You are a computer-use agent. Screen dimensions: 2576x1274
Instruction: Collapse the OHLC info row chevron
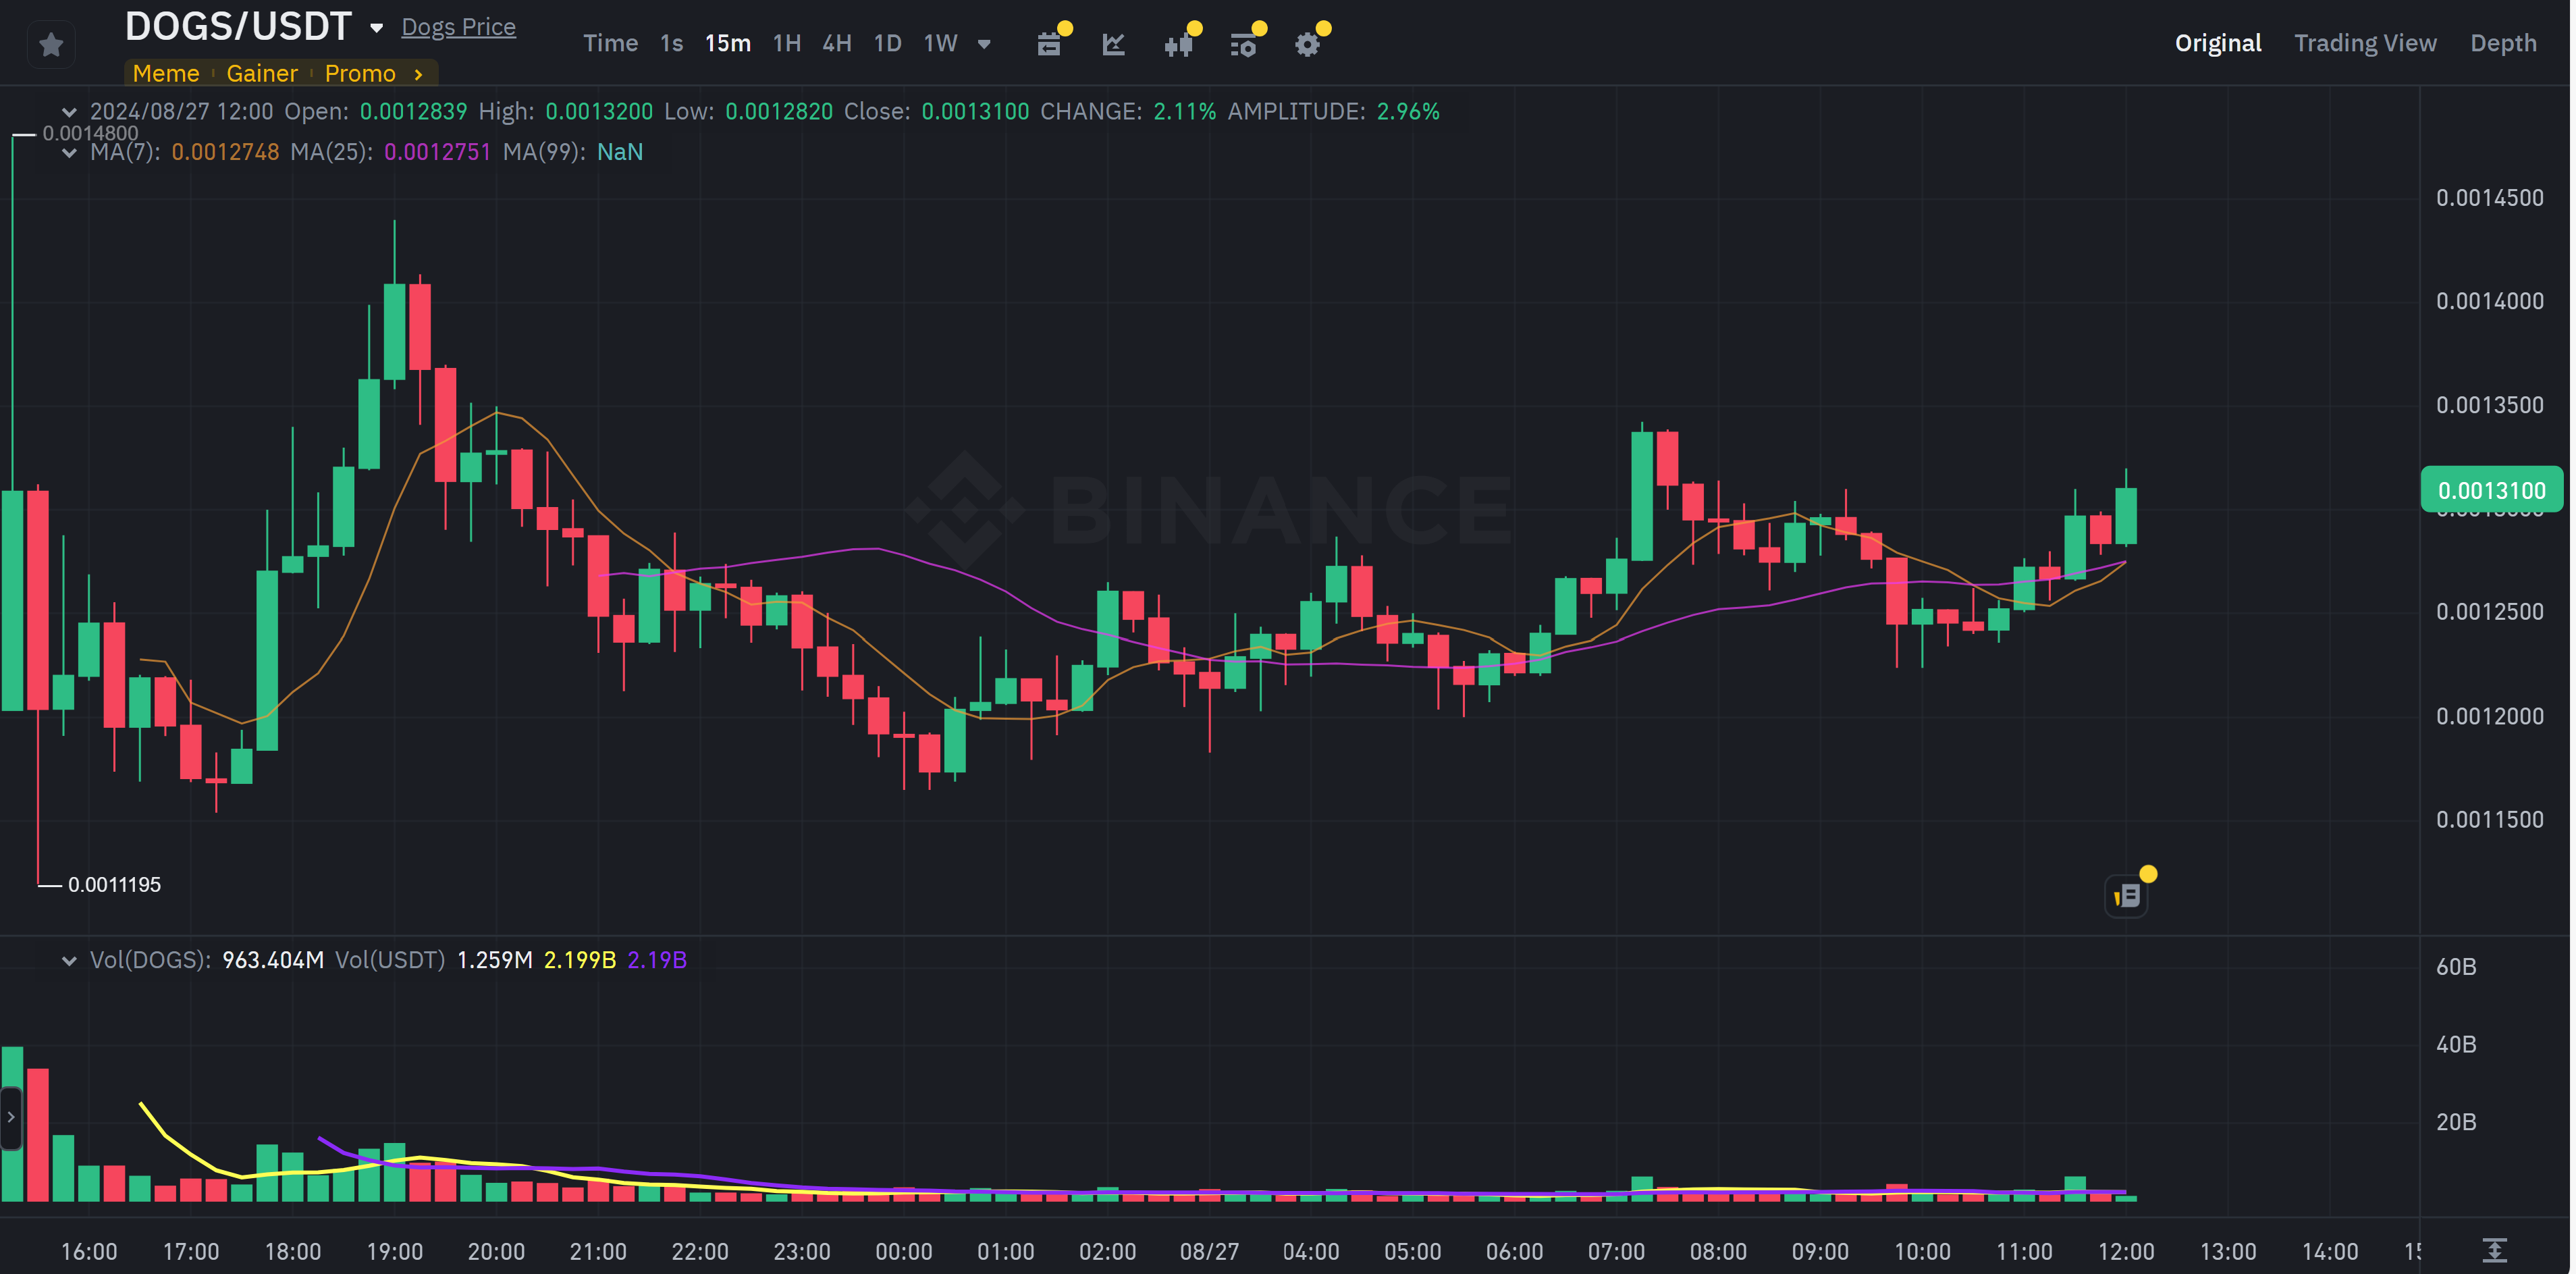[x=69, y=112]
